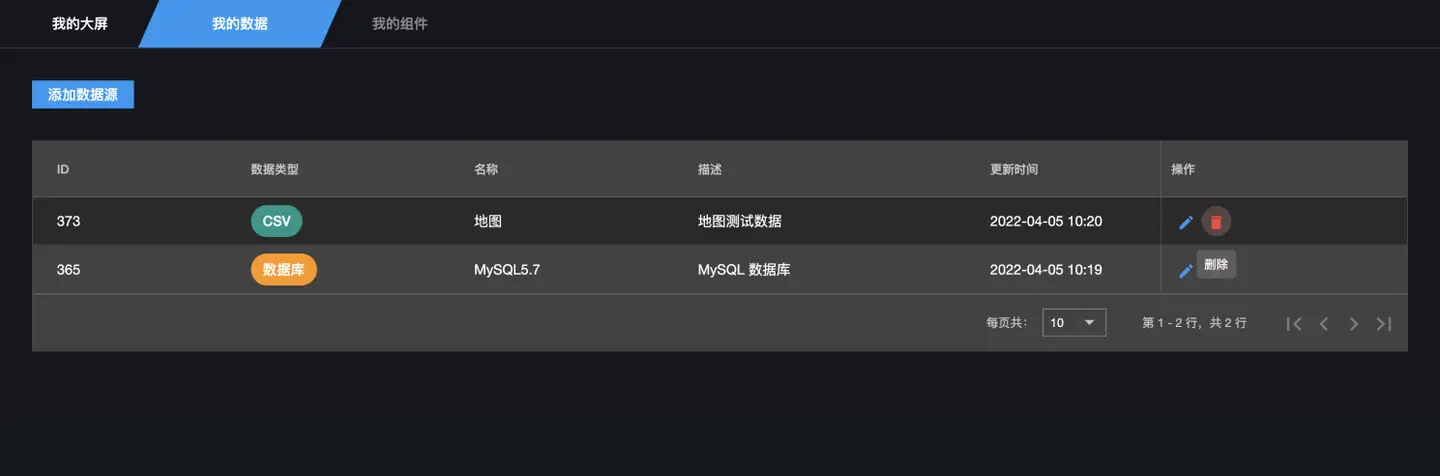Select the 我的数据 tab
Viewport: 1440px width, 476px height.
coord(240,24)
